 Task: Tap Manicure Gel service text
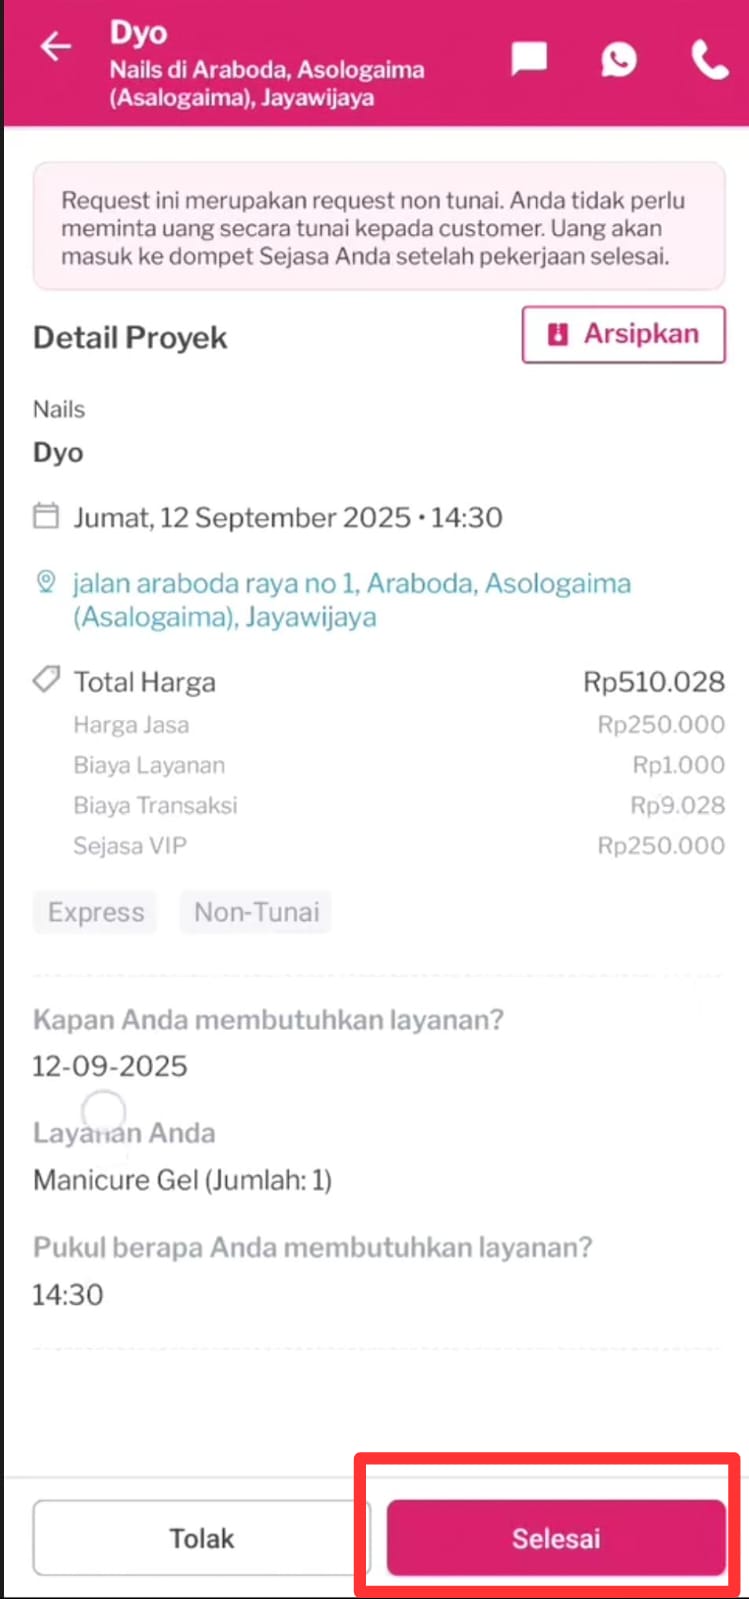coord(182,1180)
